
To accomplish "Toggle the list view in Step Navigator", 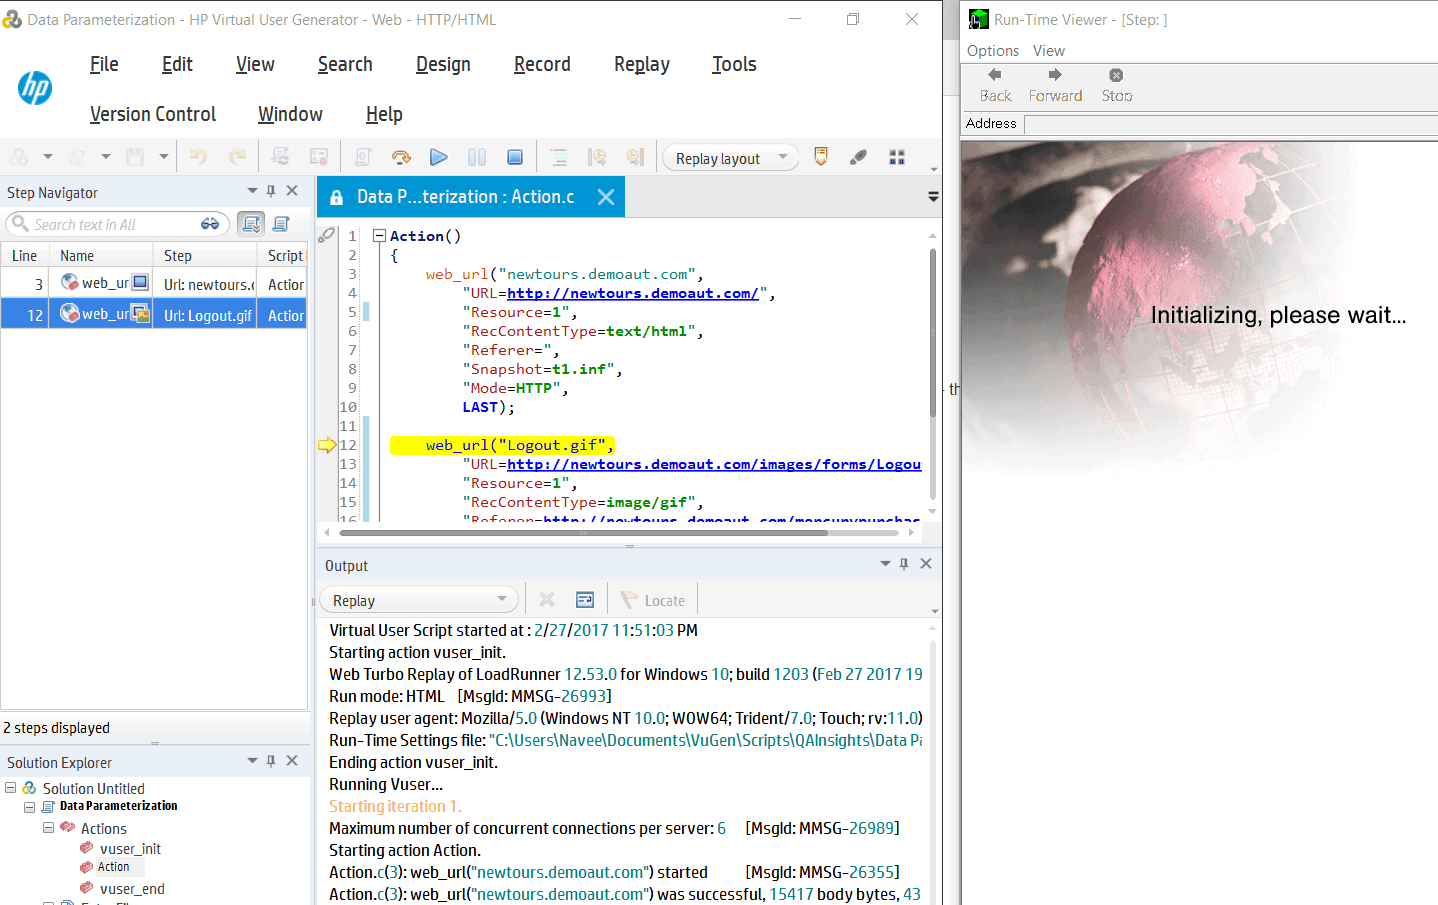I will click(280, 223).
